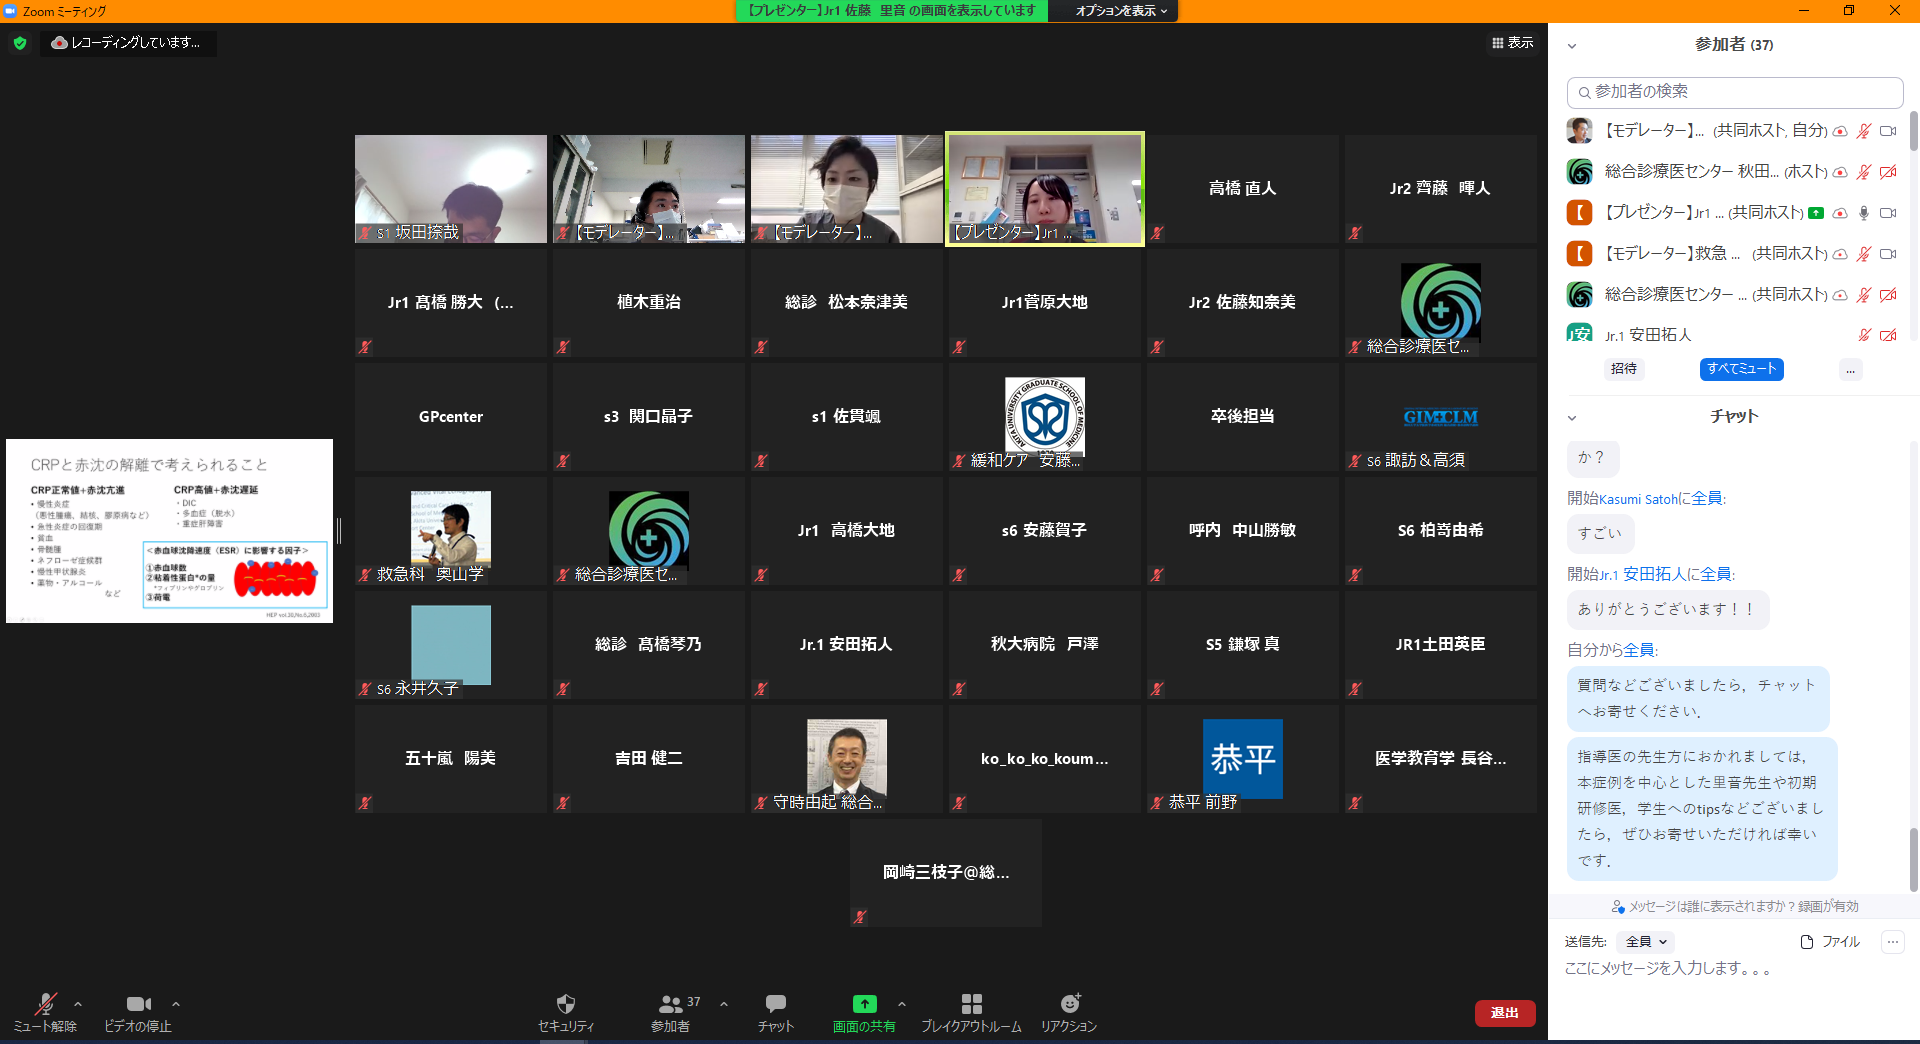Open the オプションを表示 menu at top

(1120, 11)
